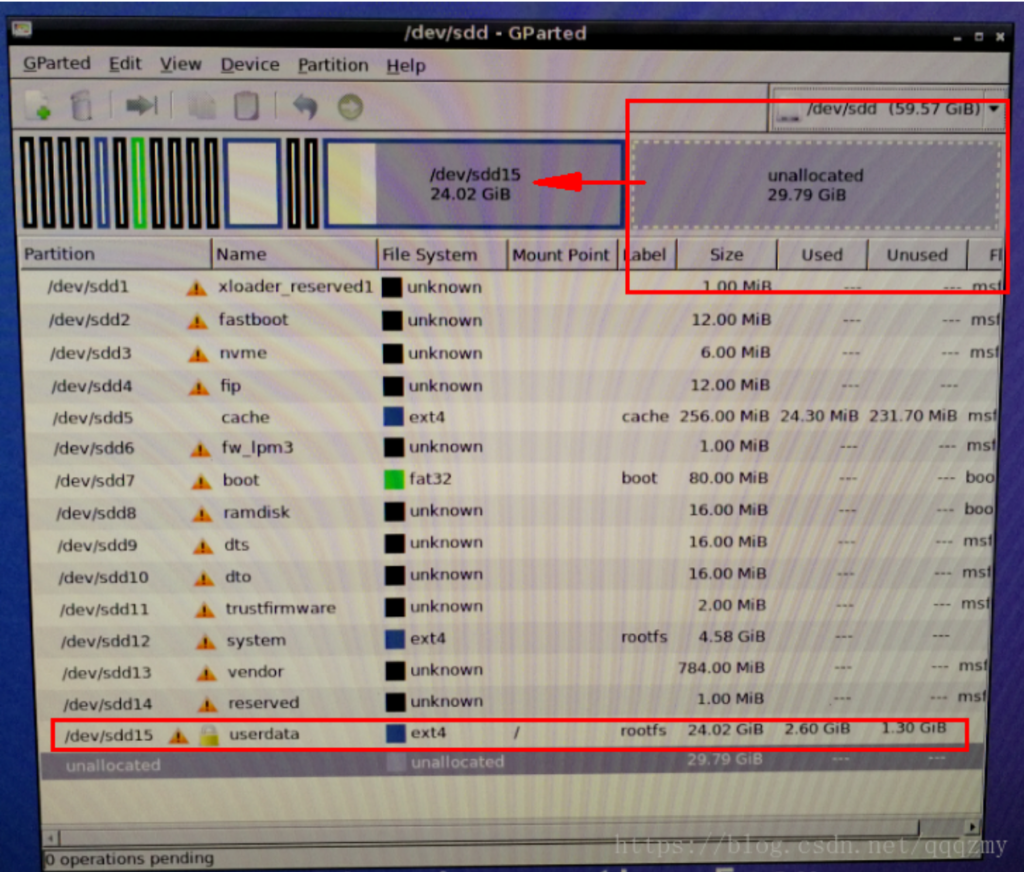
Task: Click the green fat32 color swatch
Action: (x=394, y=479)
